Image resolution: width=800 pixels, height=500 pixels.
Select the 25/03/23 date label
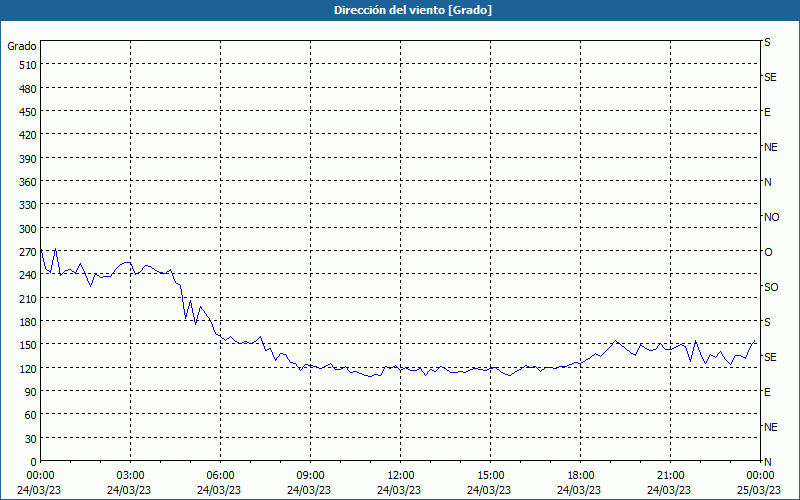[x=760, y=490]
